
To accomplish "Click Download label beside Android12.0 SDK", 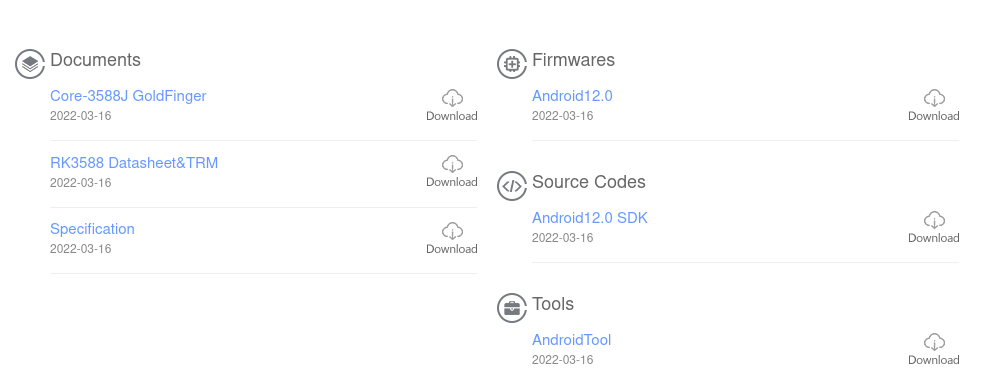I will (x=933, y=238).
